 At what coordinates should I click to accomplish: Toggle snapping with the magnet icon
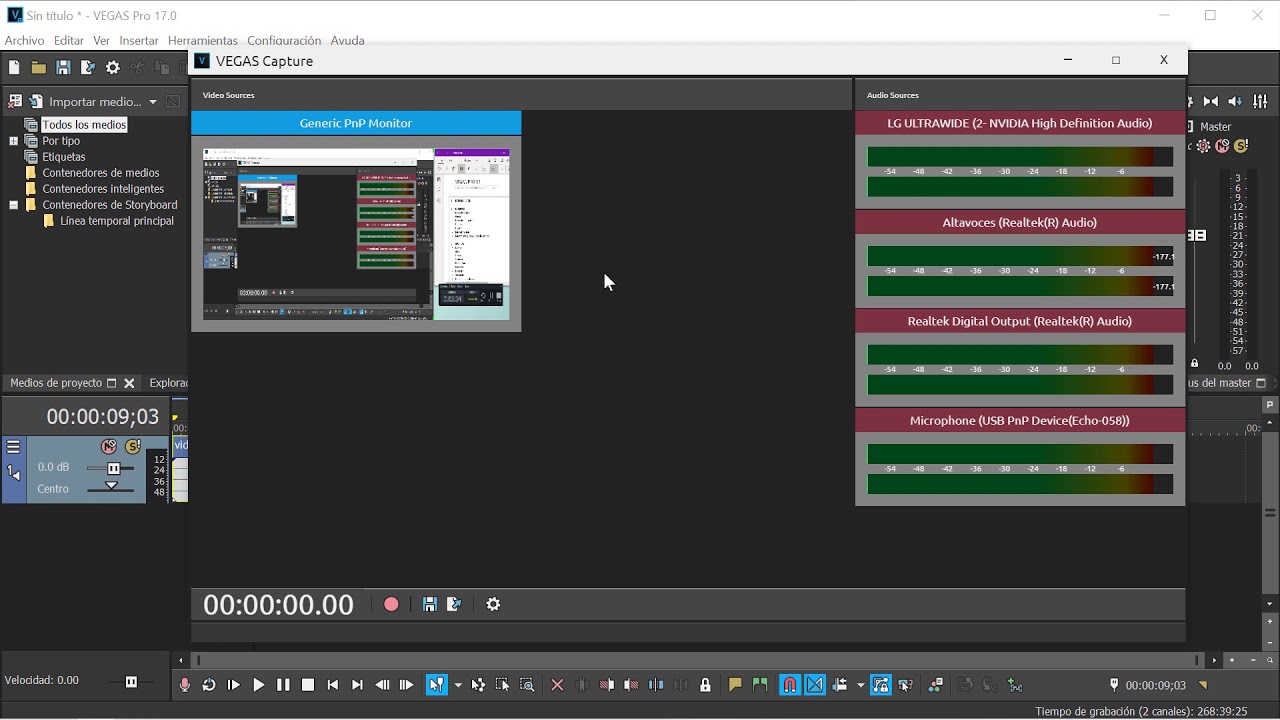pyautogui.click(x=790, y=685)
